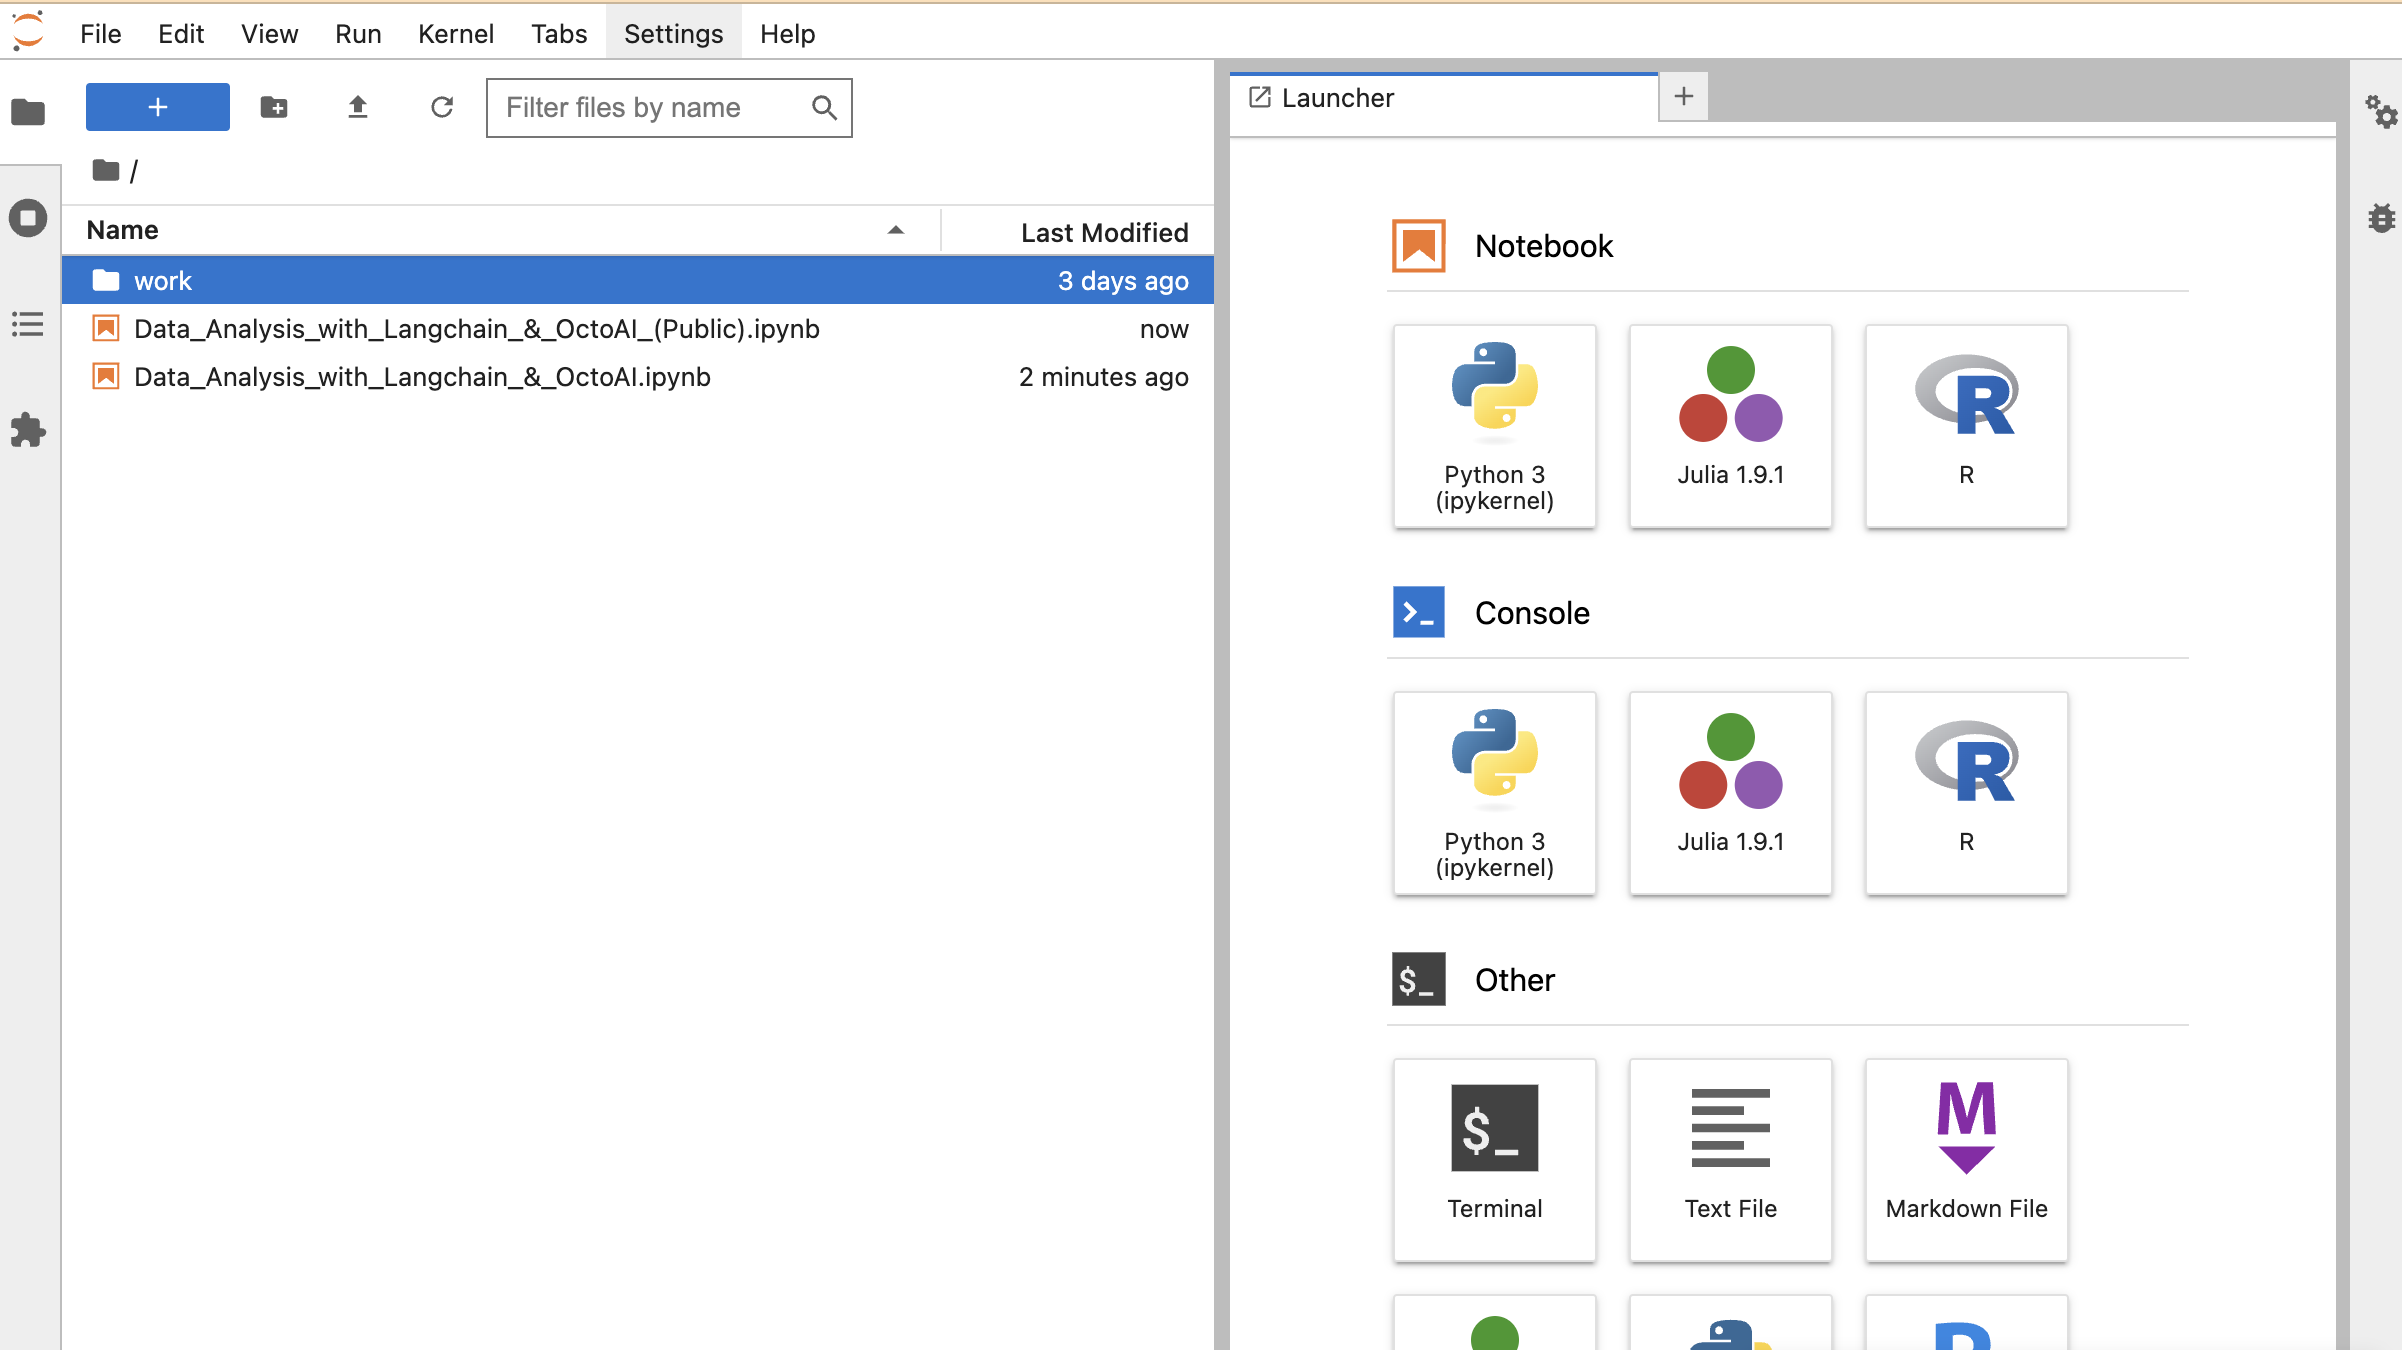Open the Property Inspector gears icon
This screenshot has width=2402, height=1350.
click(x=2380, y=111)
